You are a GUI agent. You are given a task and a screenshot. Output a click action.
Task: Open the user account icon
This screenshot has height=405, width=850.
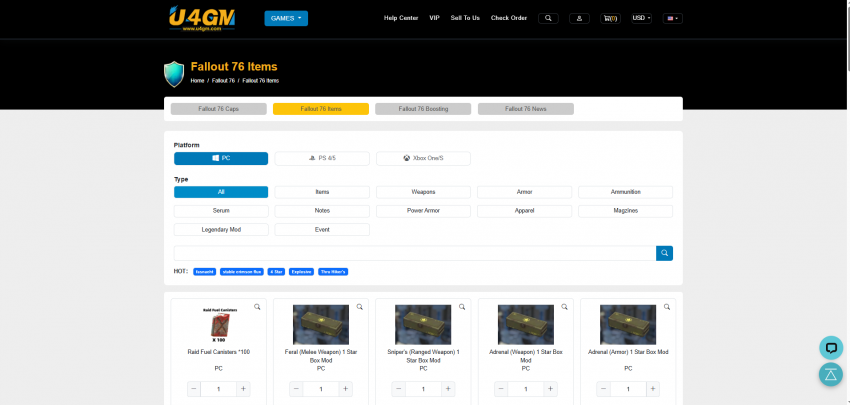point(579,18)
